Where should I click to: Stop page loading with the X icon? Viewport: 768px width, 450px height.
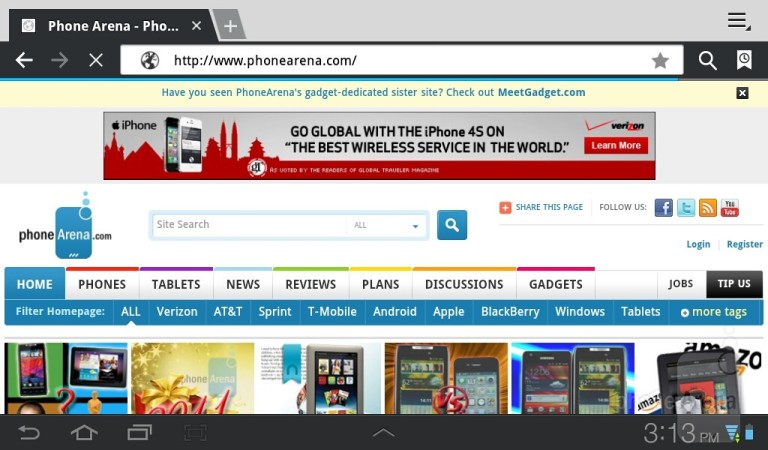tap(96, 60)
